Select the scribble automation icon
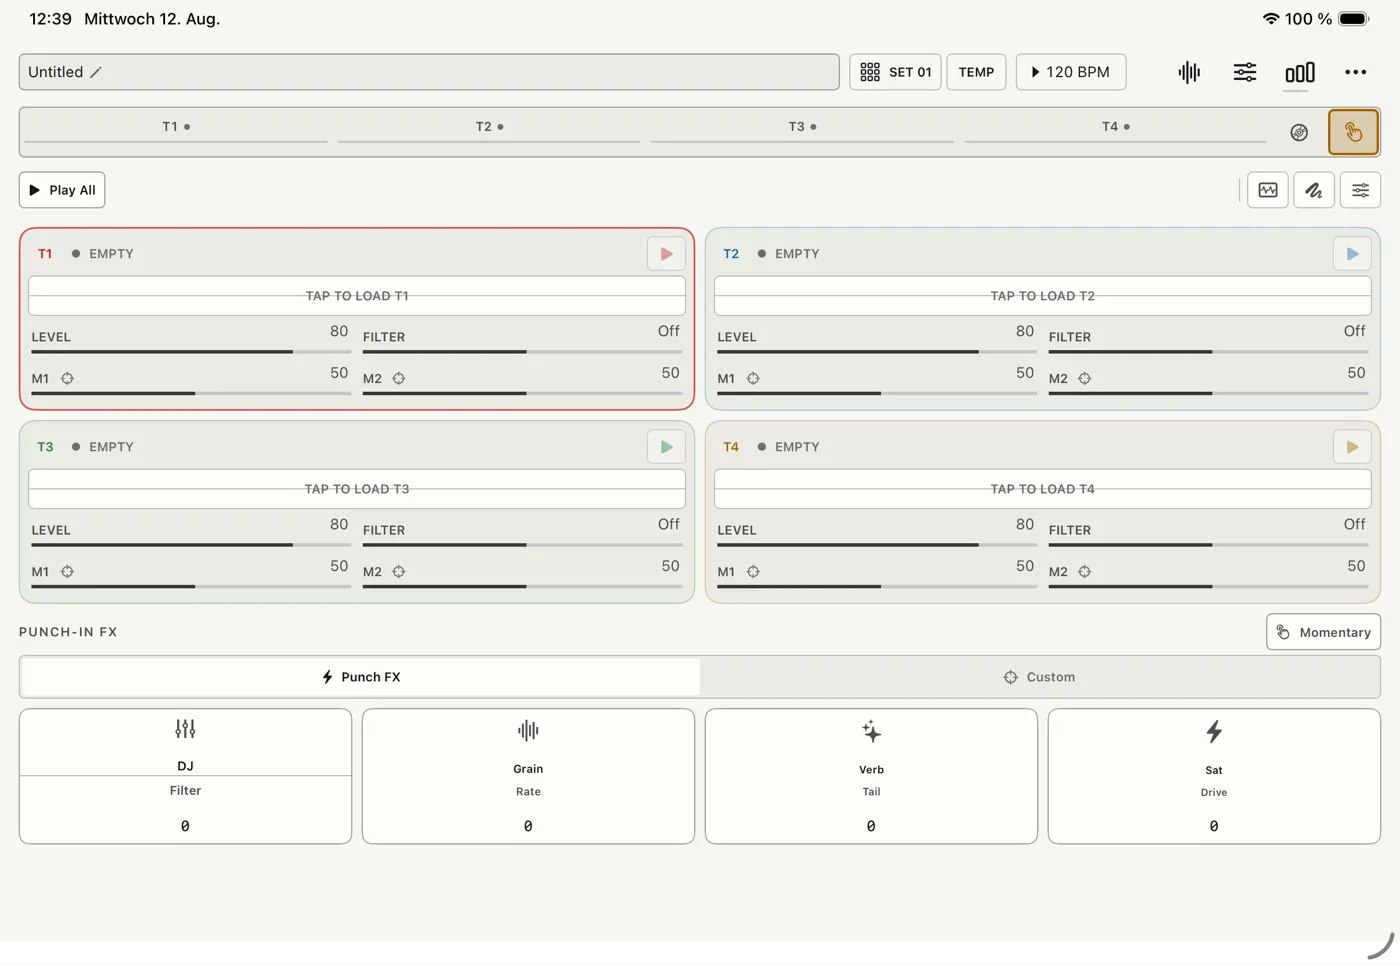The image size is (1400, 965). pyautogui.click(x=1314, y=190)
